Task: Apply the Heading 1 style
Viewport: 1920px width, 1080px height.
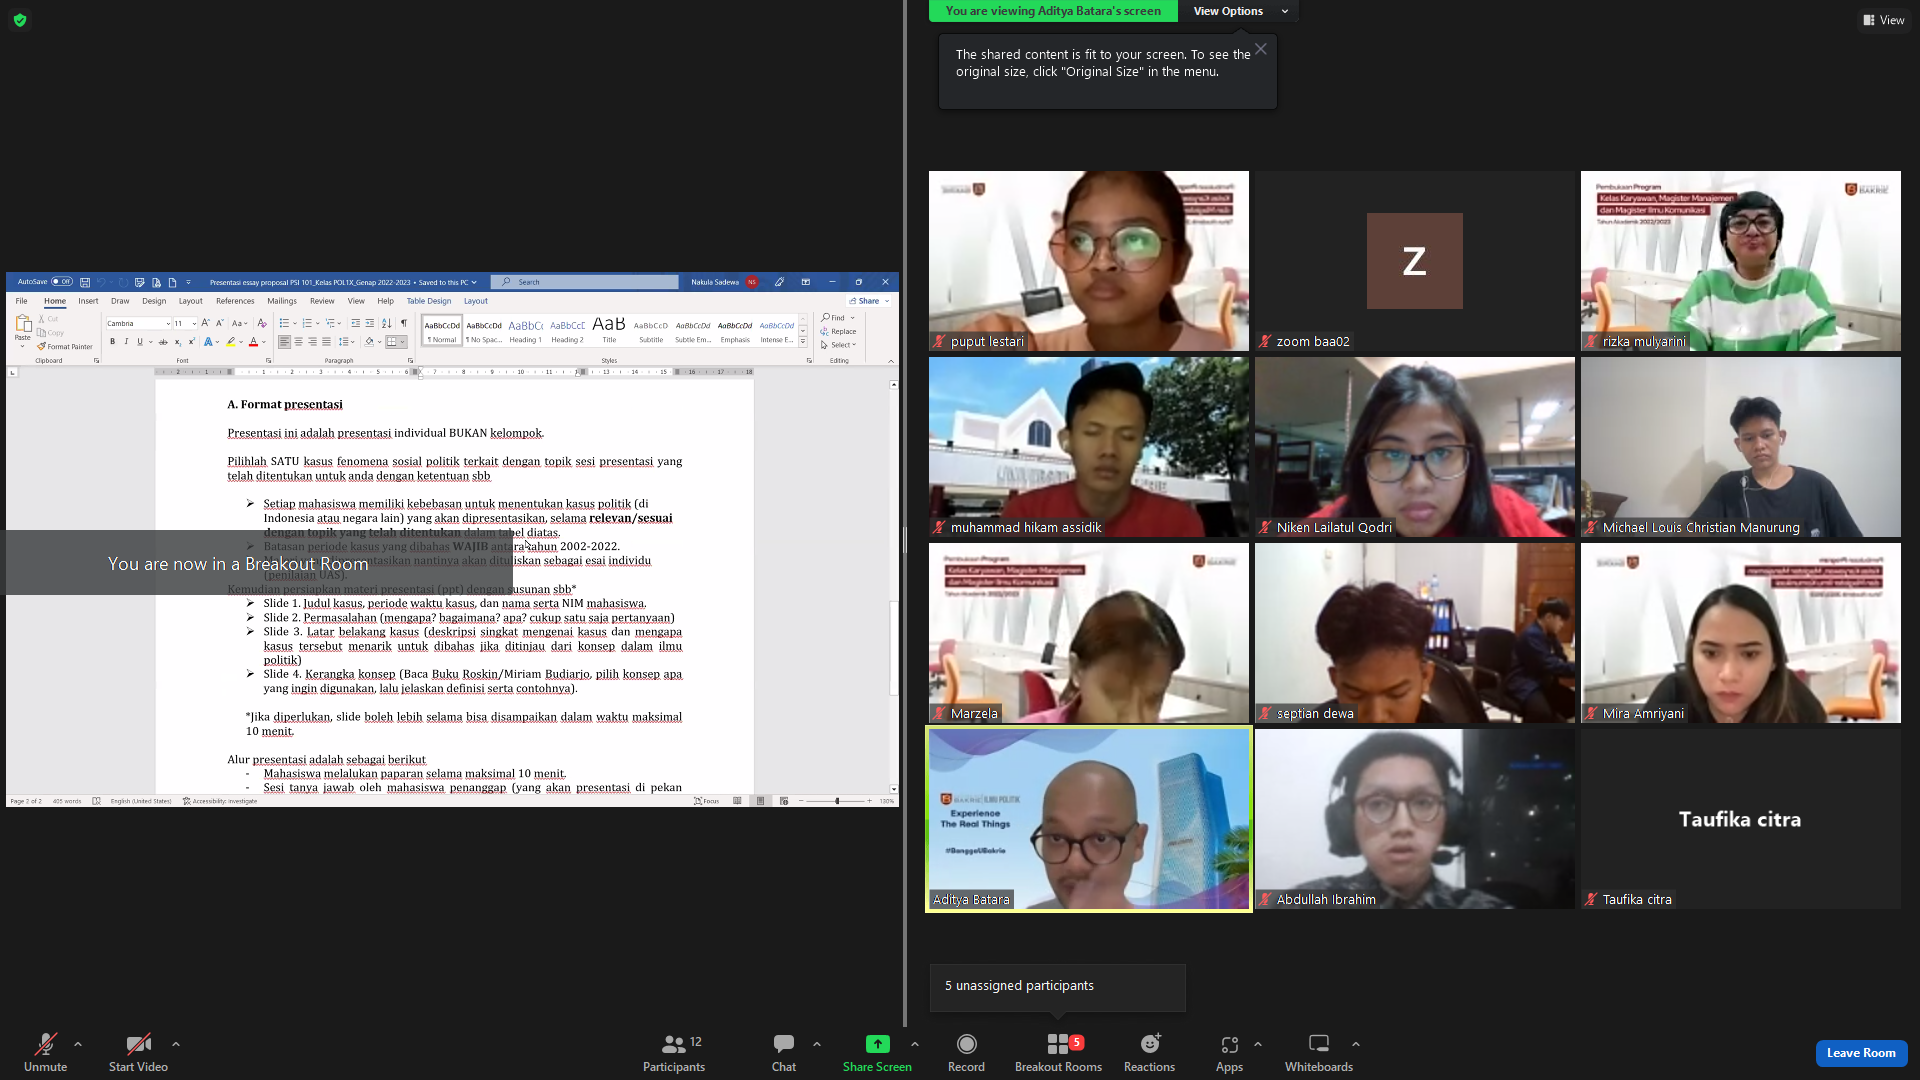Action: point(525,331)
